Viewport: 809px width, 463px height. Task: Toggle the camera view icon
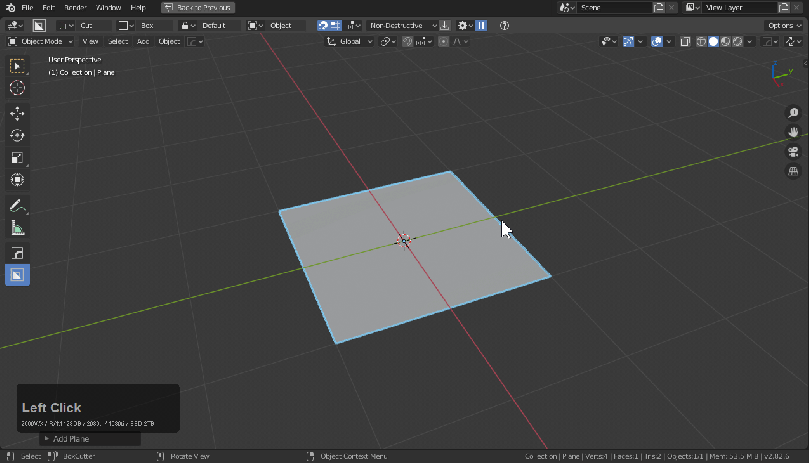(793, 151)
